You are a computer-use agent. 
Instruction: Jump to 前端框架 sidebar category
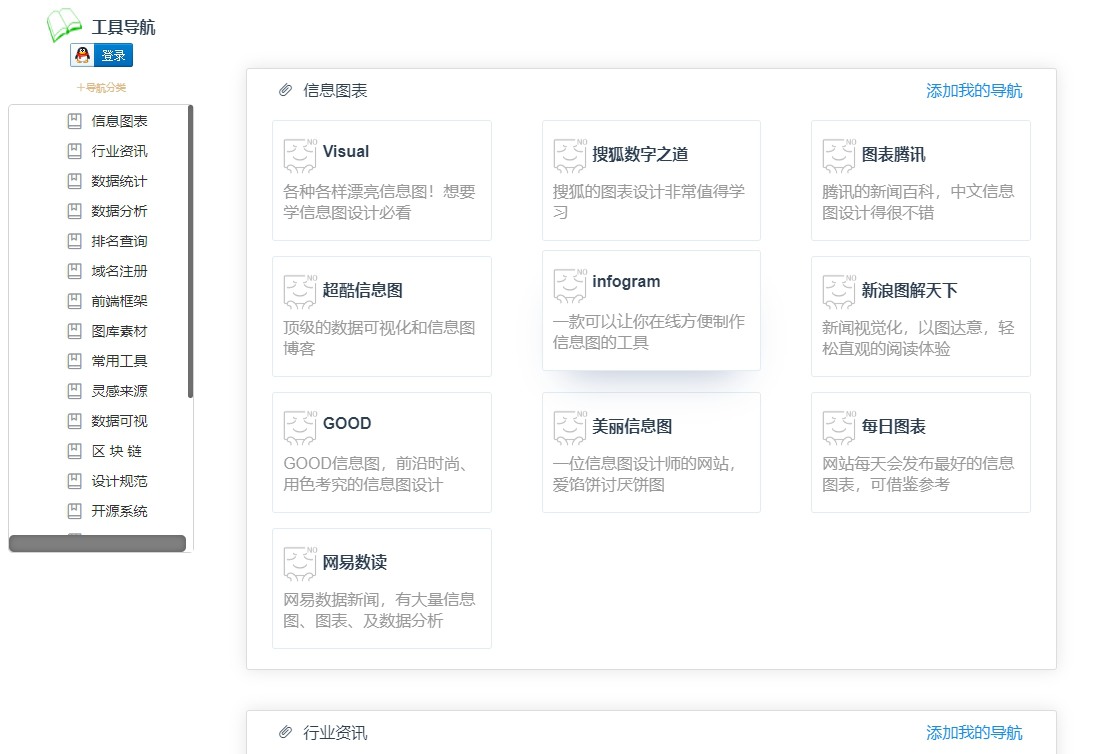click(x=119, y=301)
